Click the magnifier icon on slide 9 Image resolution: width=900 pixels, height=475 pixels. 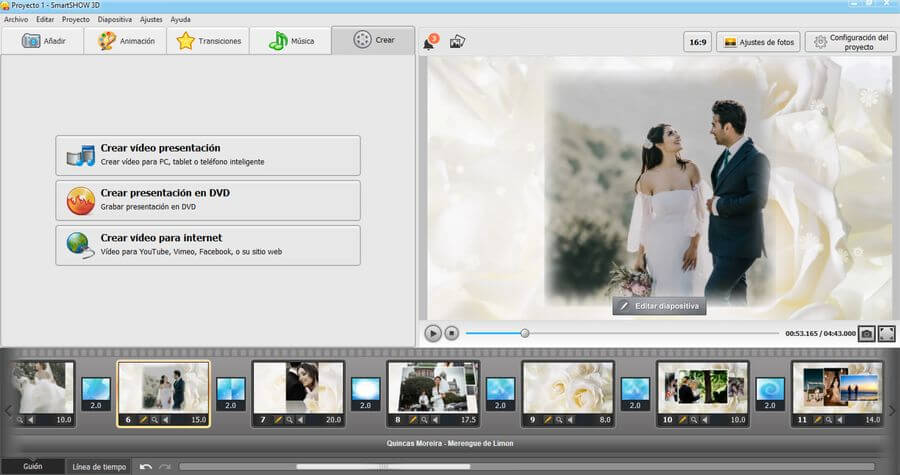[559, 420]
